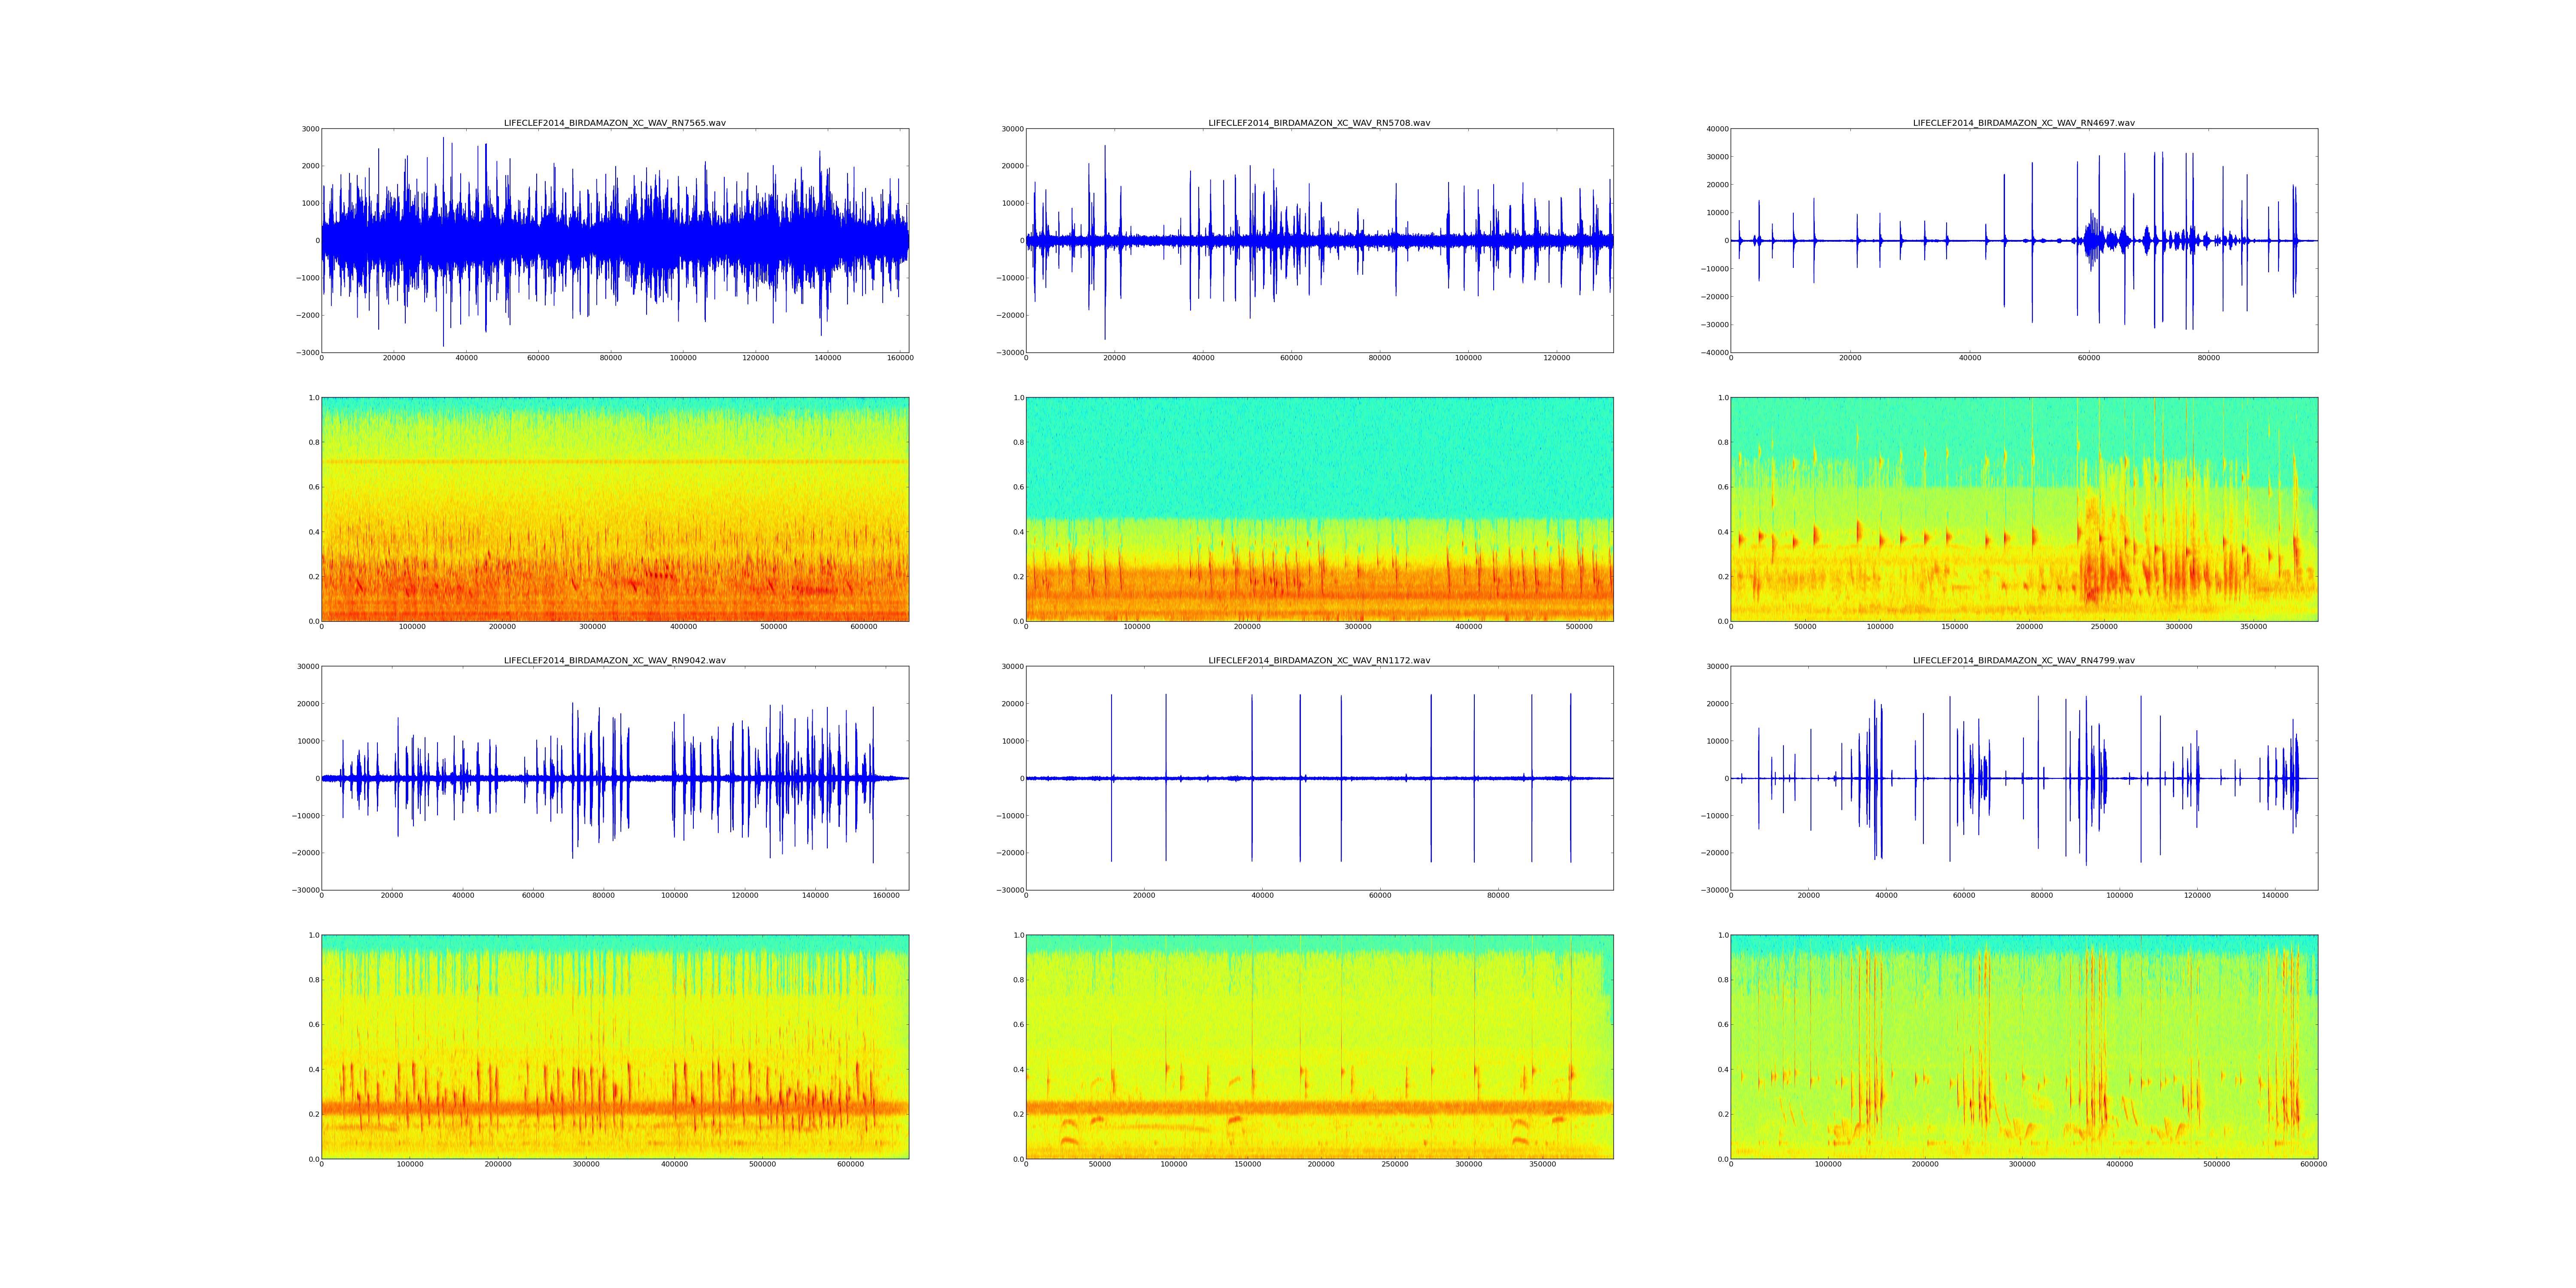Screen dimensions: 2576x1288
Task: Click the spectrogram below the RN1172.wav waveform
Action: coord(1319,1047)
